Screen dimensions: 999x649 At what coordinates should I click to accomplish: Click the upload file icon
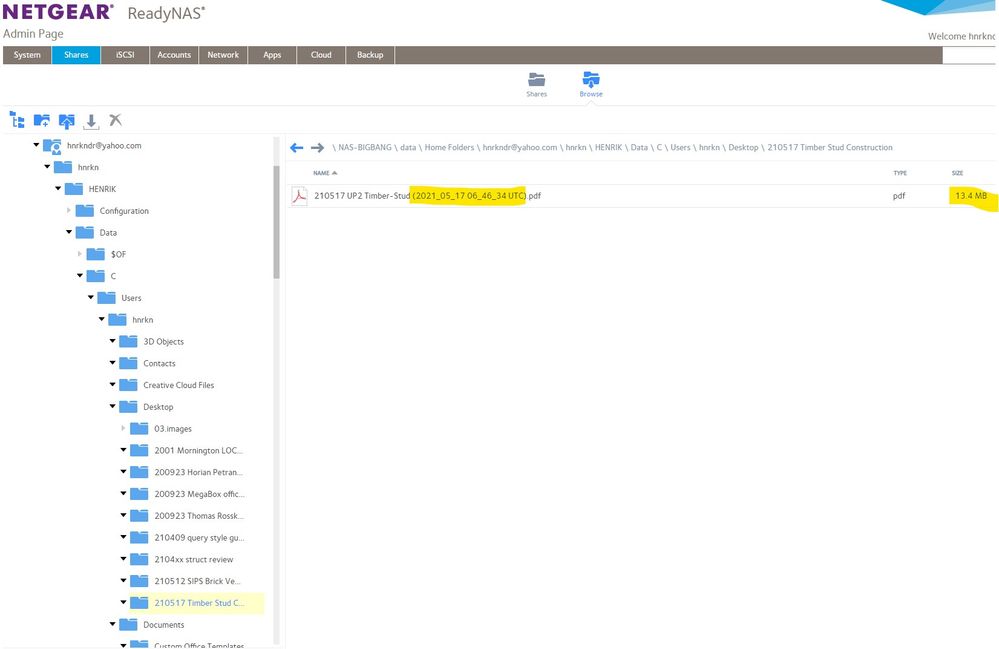(66, 120)
